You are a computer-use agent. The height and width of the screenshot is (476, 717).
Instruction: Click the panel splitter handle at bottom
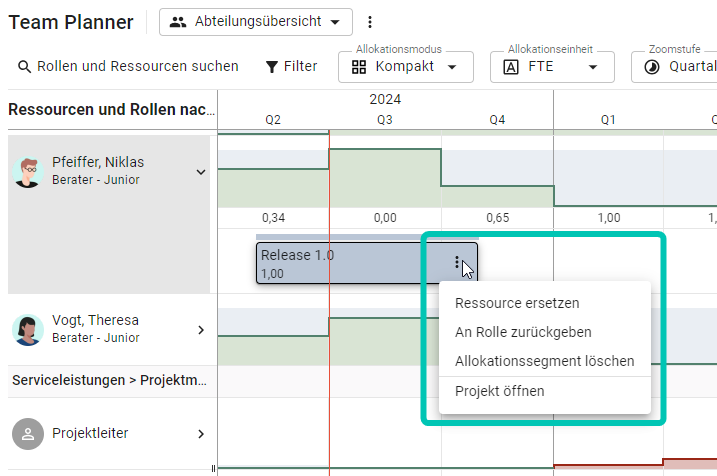pos(214,468)
